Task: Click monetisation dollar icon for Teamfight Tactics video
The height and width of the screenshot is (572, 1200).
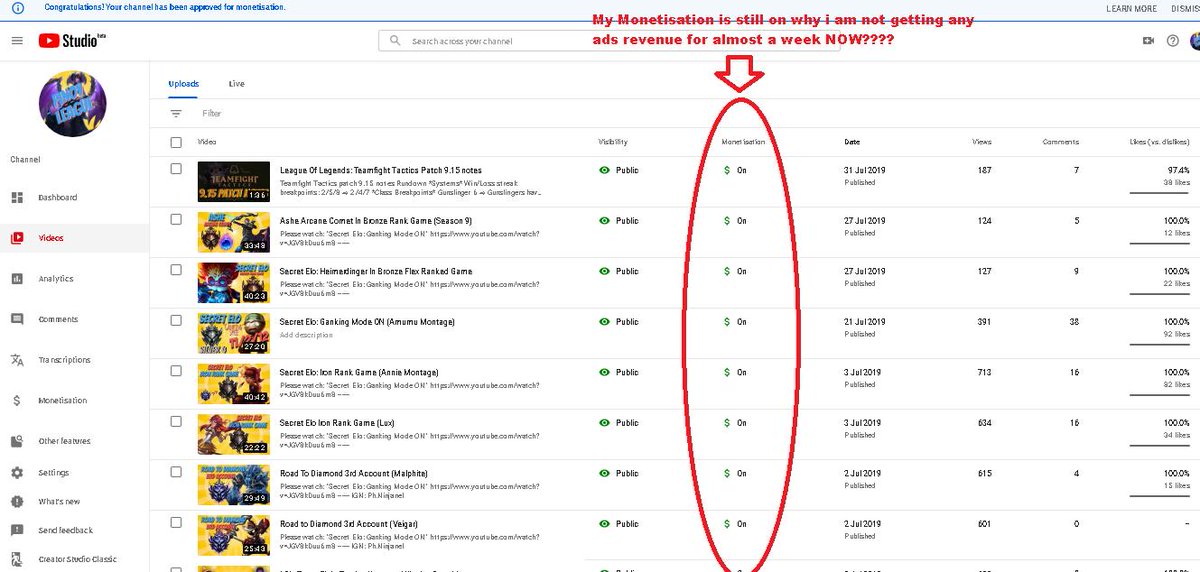Action: point(727,171)
